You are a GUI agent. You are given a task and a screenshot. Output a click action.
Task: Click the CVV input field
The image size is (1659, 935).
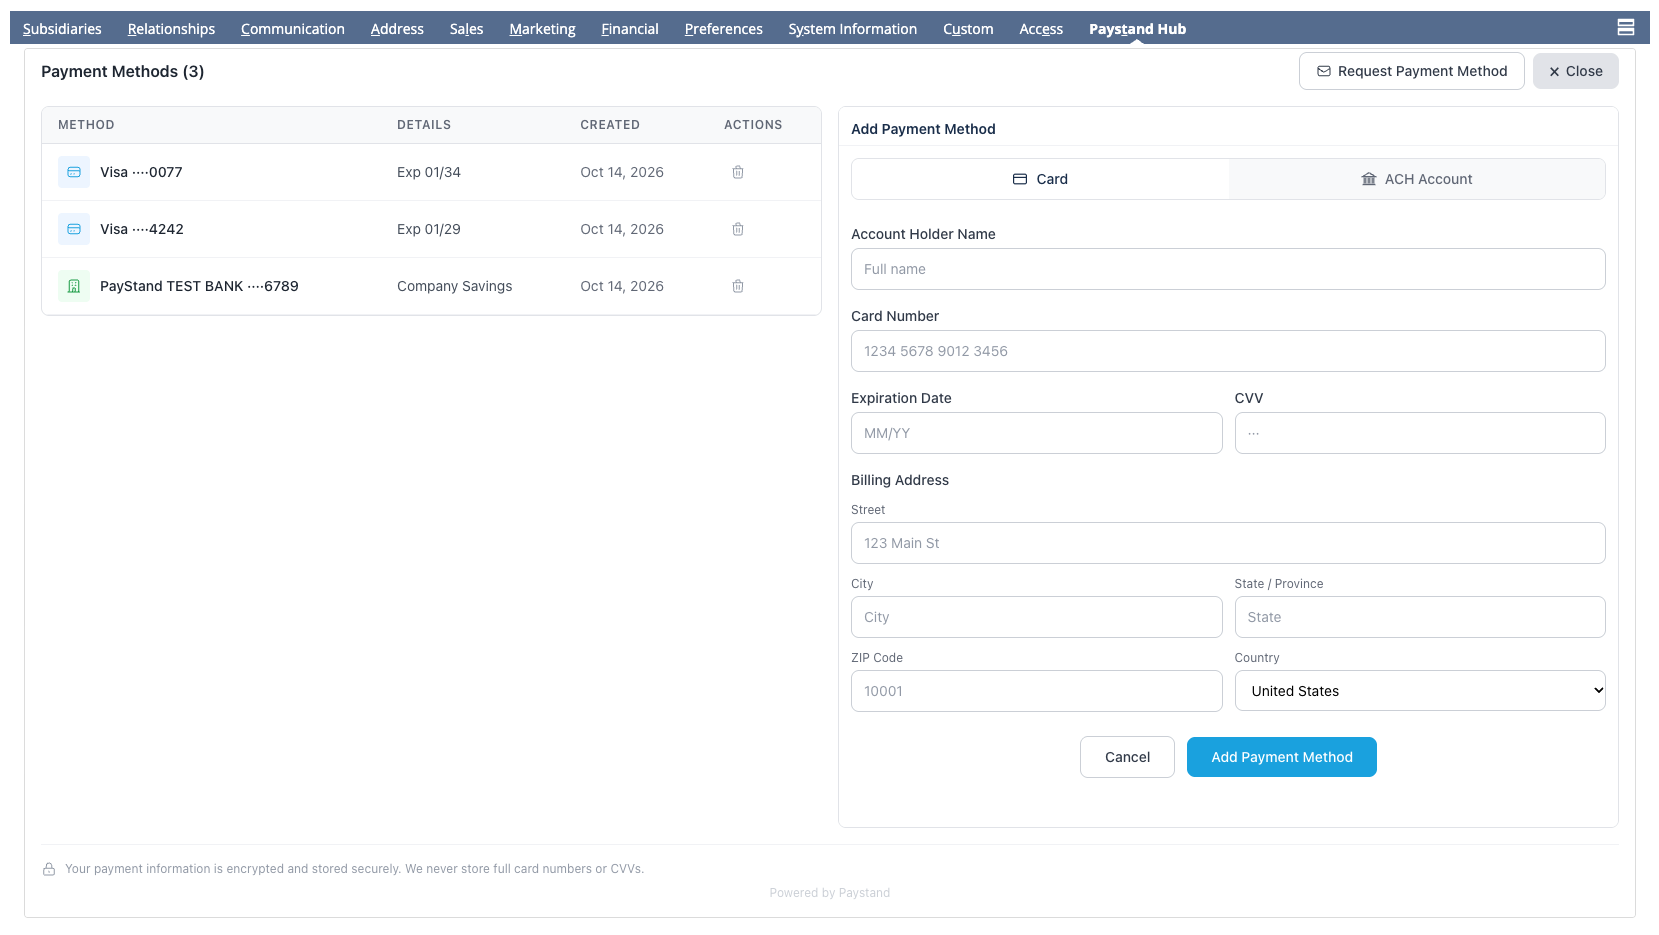1420,433
